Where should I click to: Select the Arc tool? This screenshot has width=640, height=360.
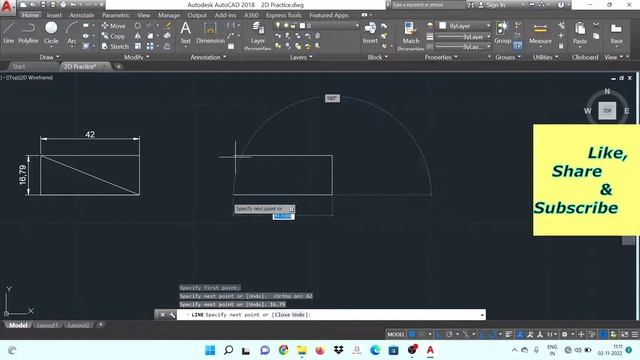[x=72, y=32]
